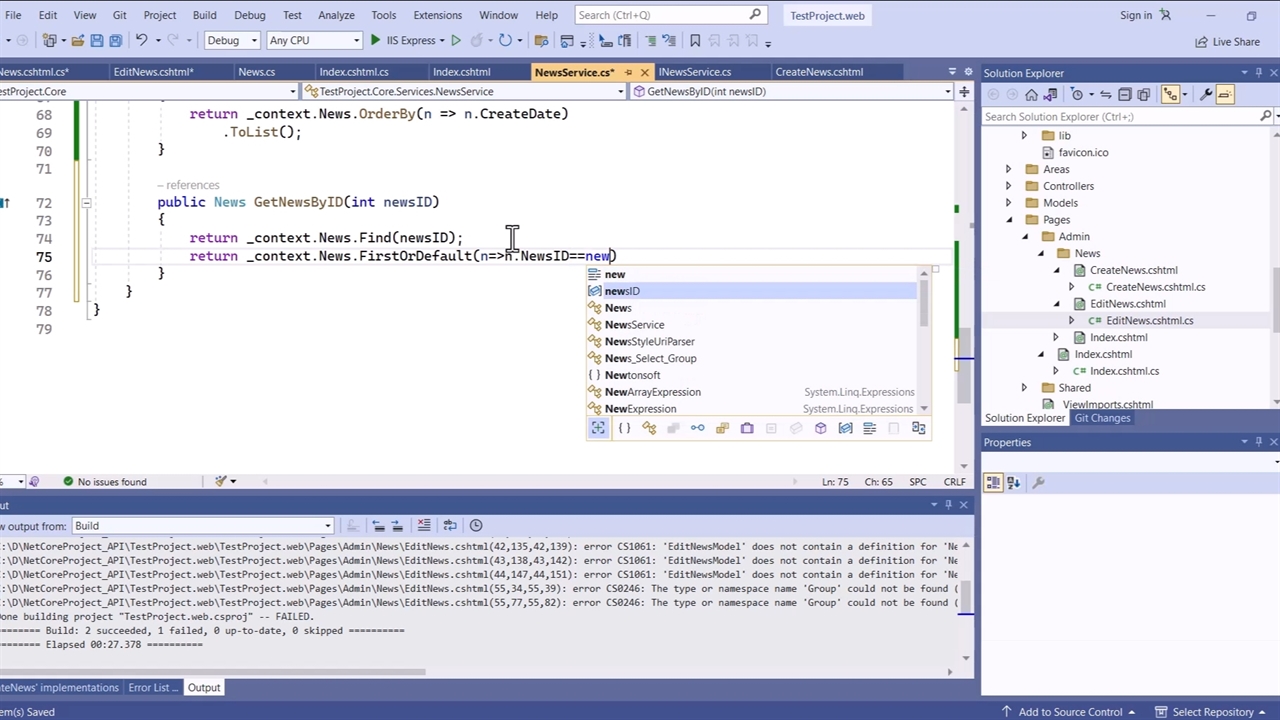Click the Home icon in Solution Explorer toolbar
This screenshot has width=1280, height=720.
click(x=1031, y=95)
